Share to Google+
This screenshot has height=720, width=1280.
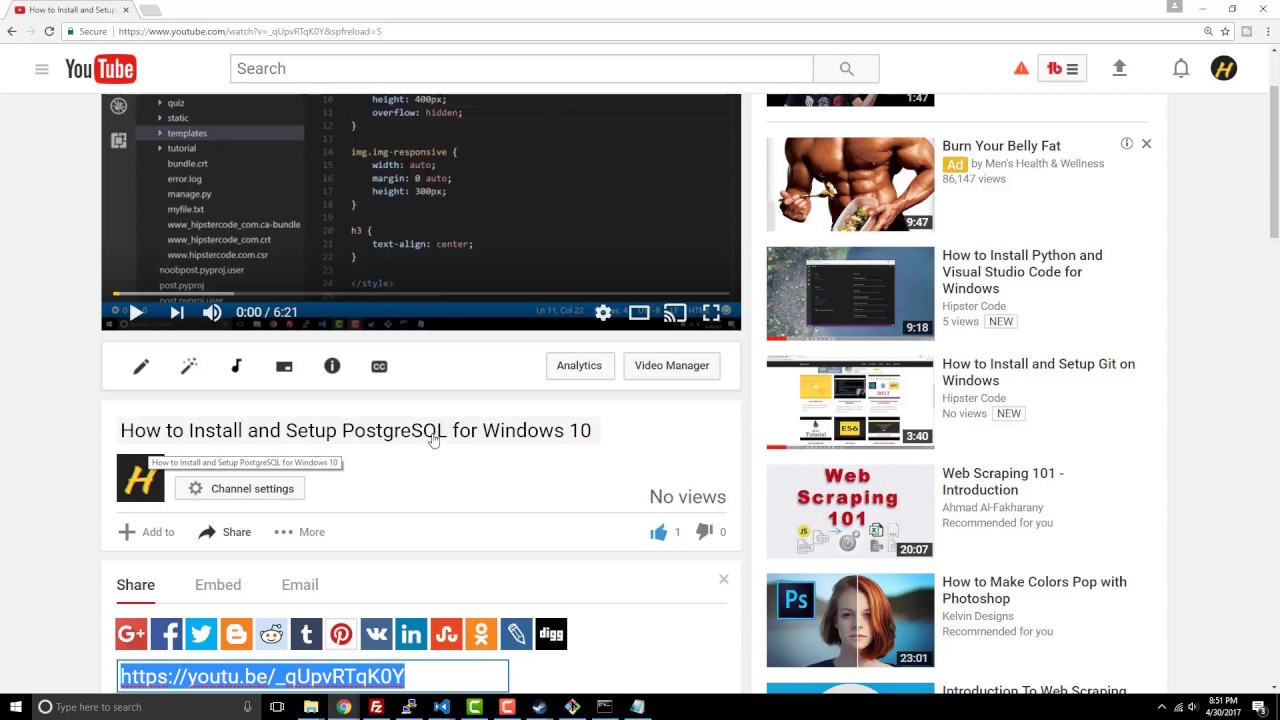(x=131, y=634)
